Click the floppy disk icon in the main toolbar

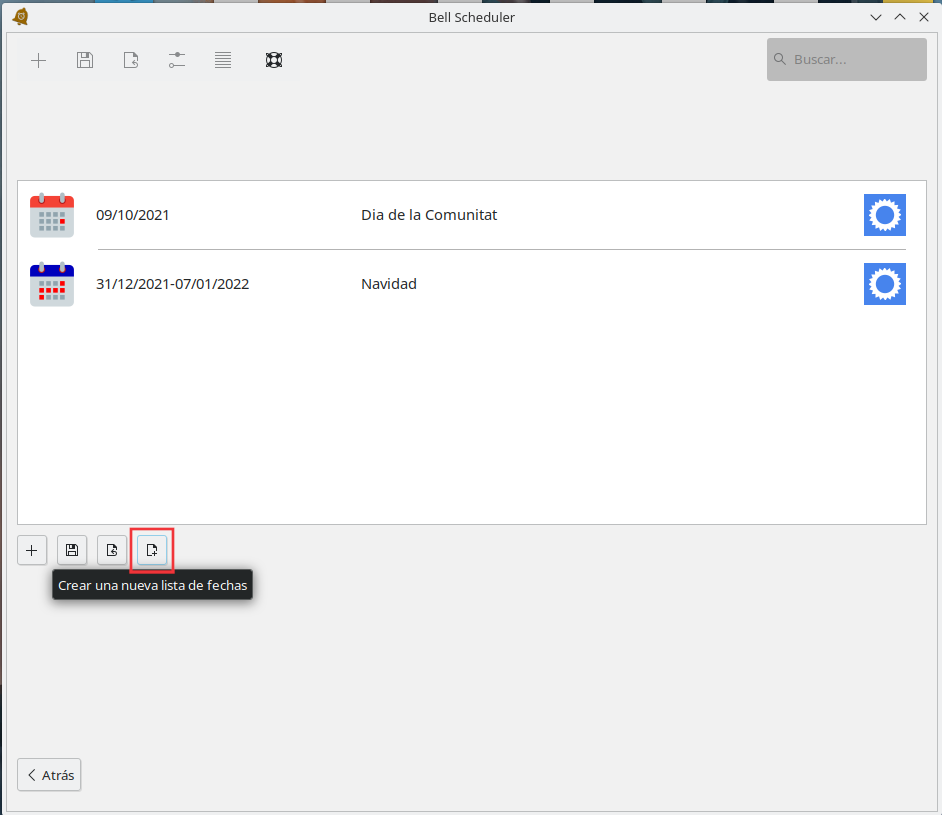tap(85, 60)
